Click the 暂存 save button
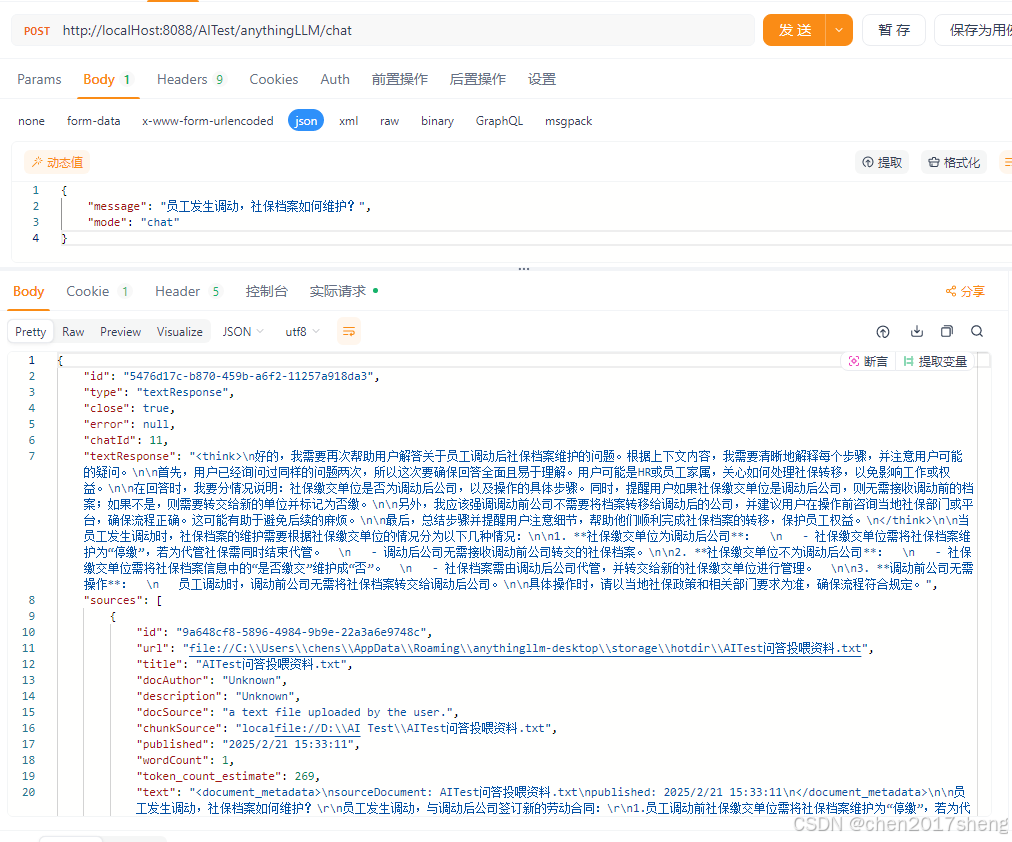 (x=893, y=30)
